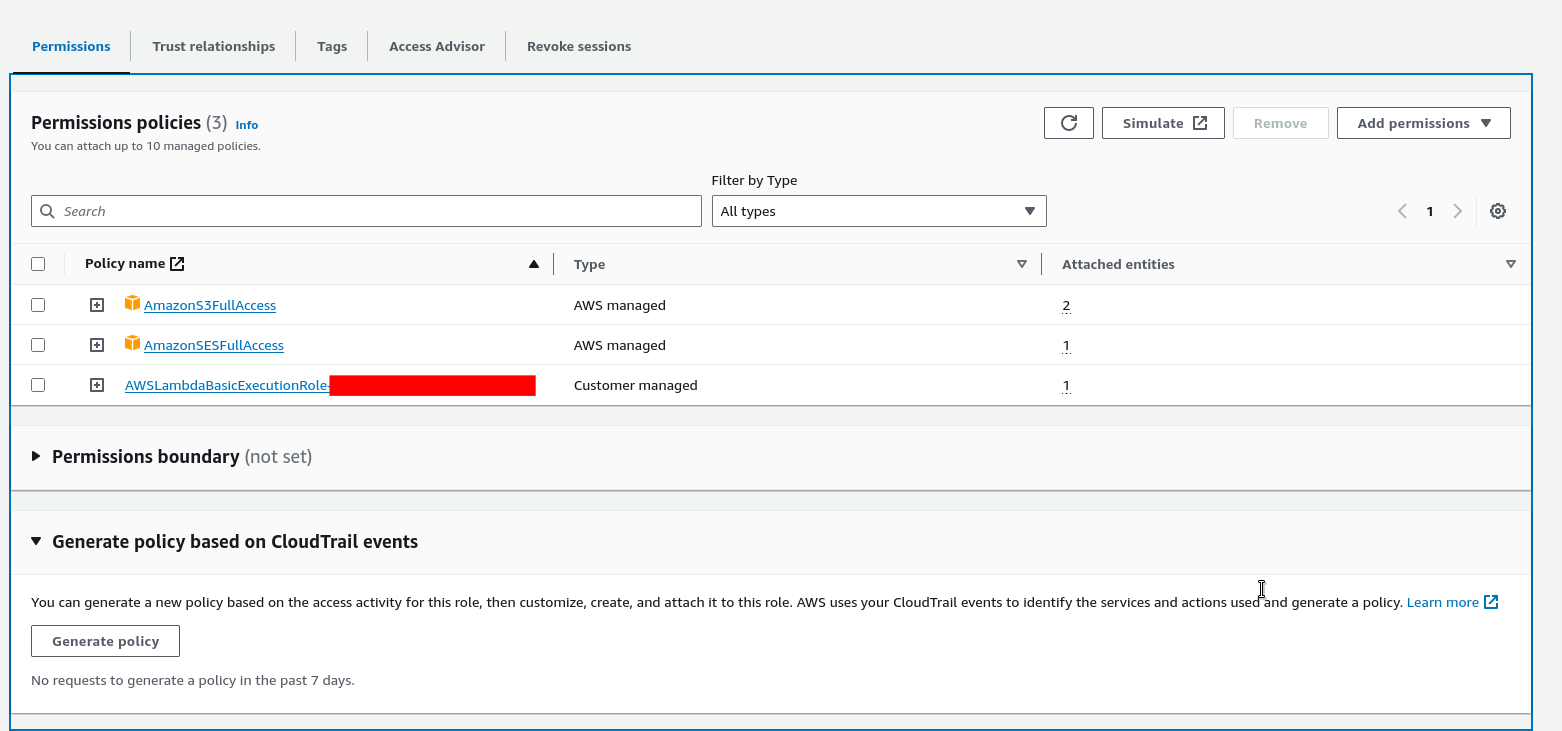1562x731 pixels.
Task: Select all policies checkbox in header
Action: click(38, 264)
